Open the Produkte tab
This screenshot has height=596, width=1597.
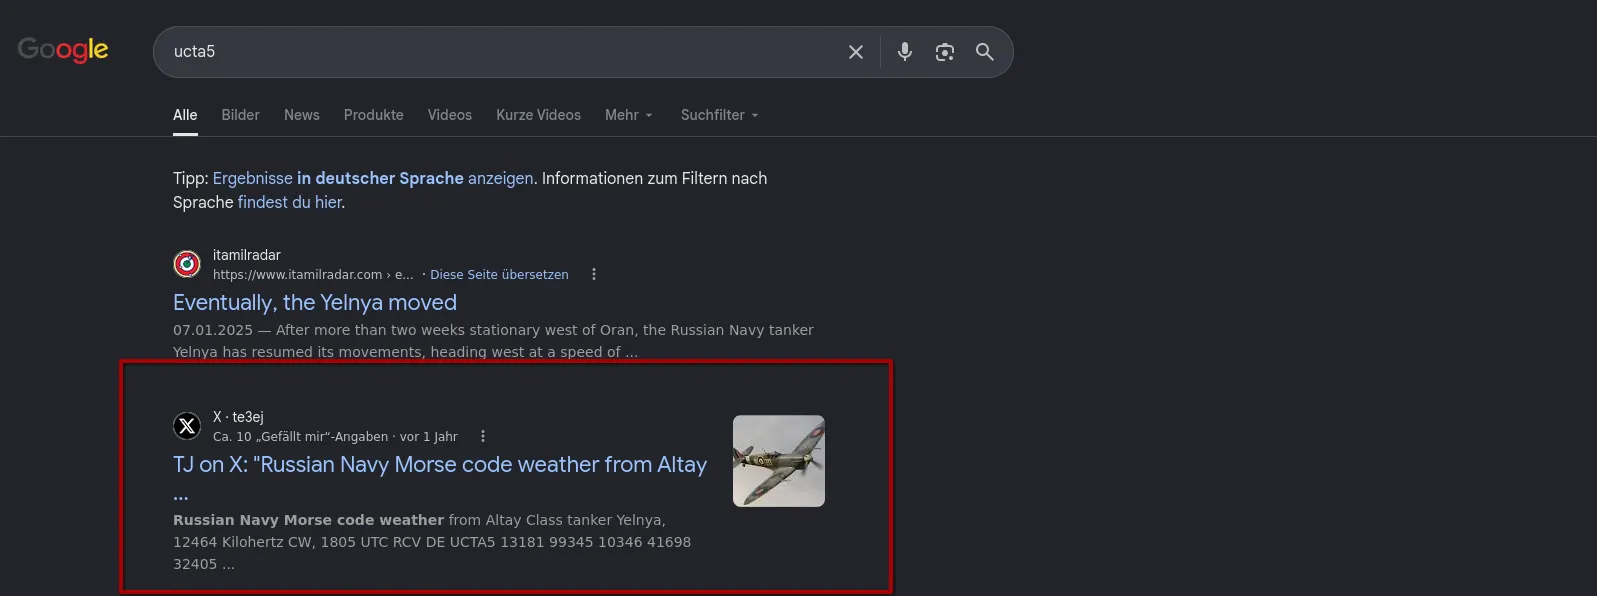click(374, 115)
